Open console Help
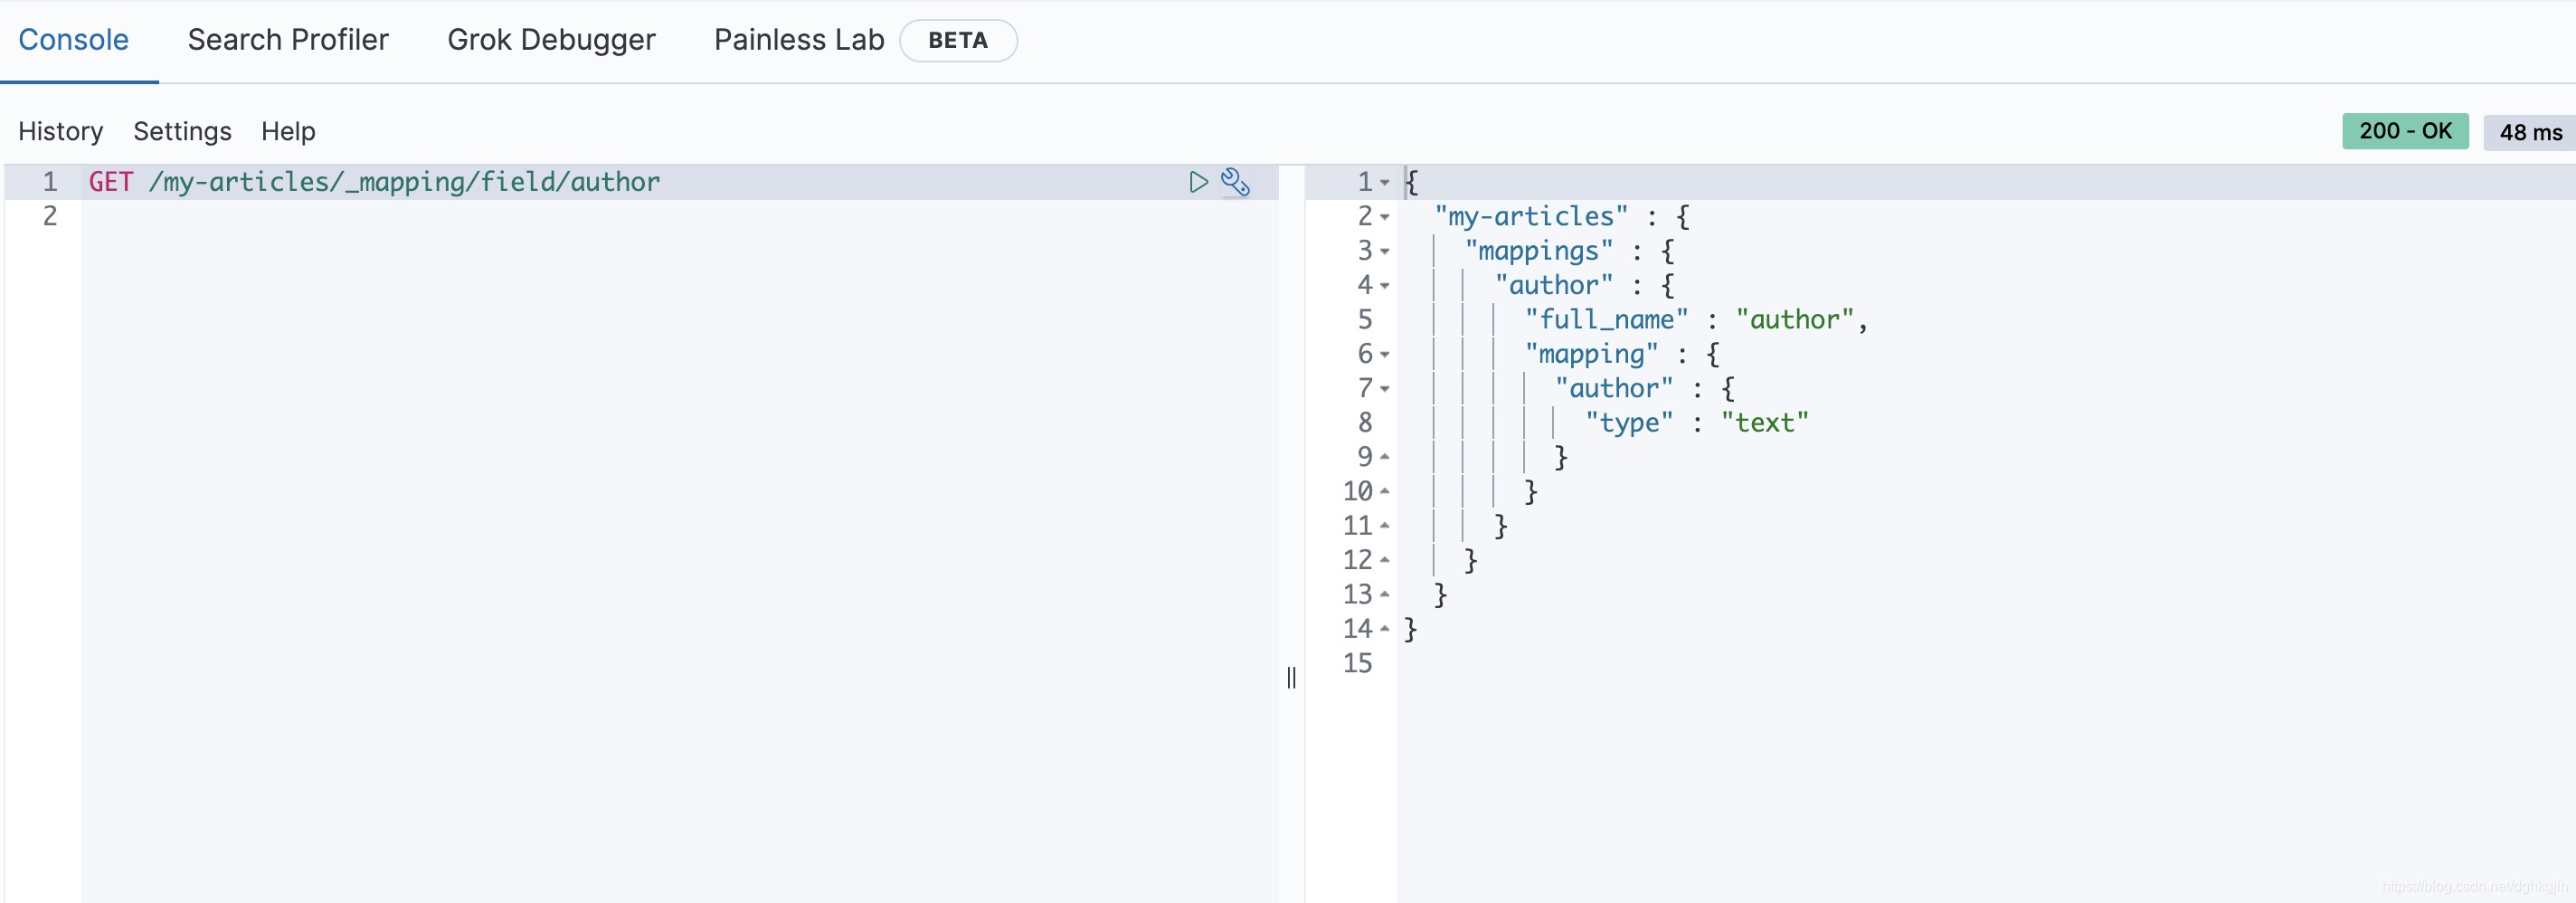Viewport: 2576px width, 903px height. tap(288, 132)
